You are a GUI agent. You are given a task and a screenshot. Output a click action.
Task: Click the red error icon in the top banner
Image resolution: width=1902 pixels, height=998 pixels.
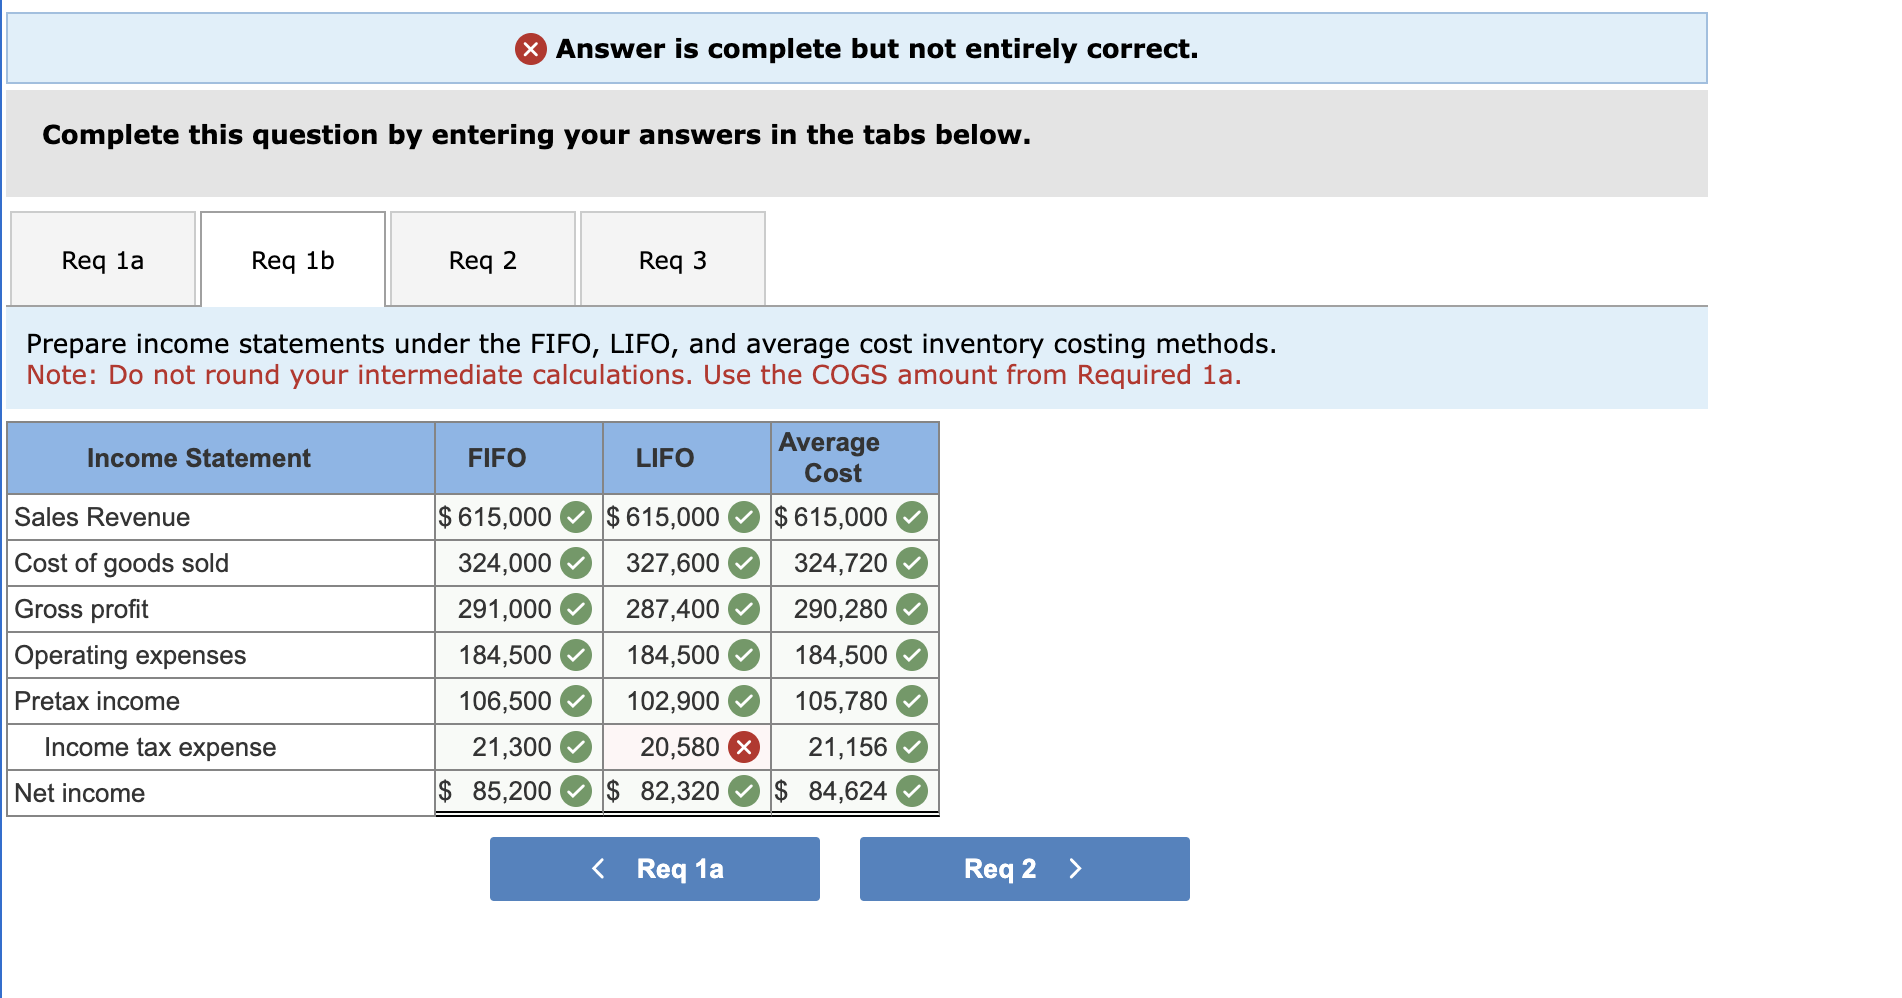coord(531,47)
